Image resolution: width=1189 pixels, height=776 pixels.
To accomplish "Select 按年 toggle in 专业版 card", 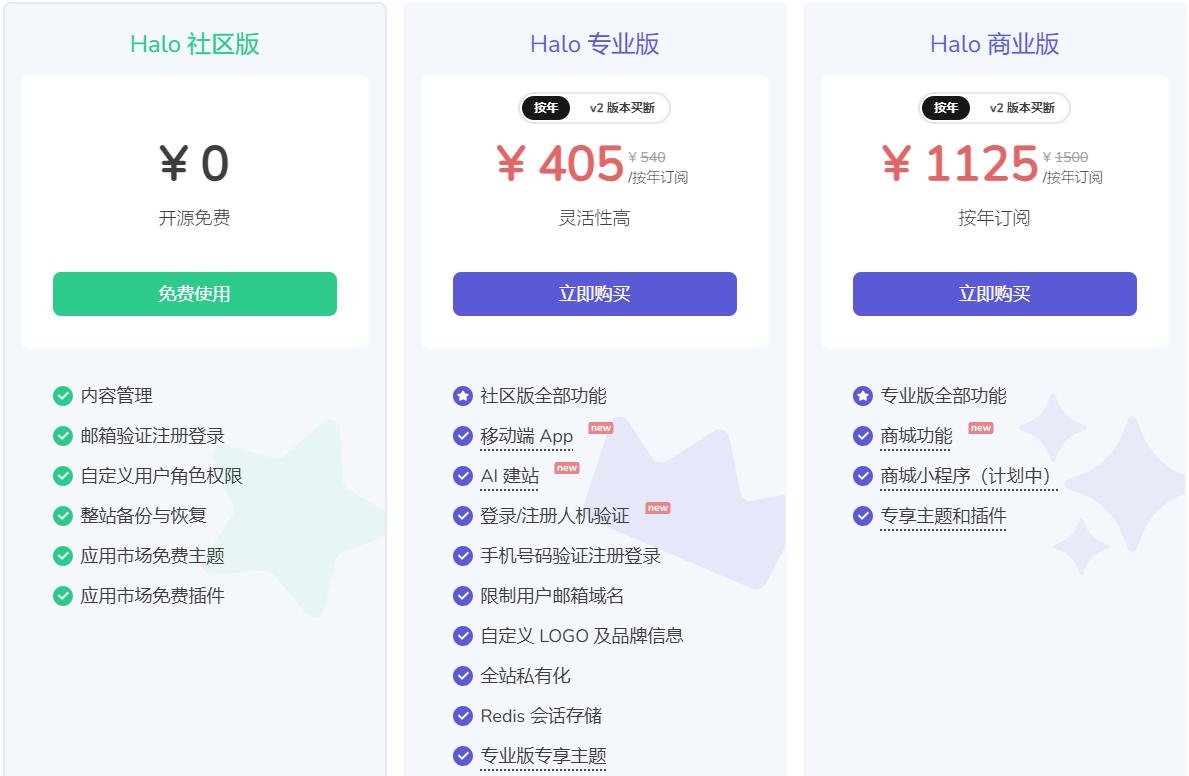I will [x=546, y=108].
